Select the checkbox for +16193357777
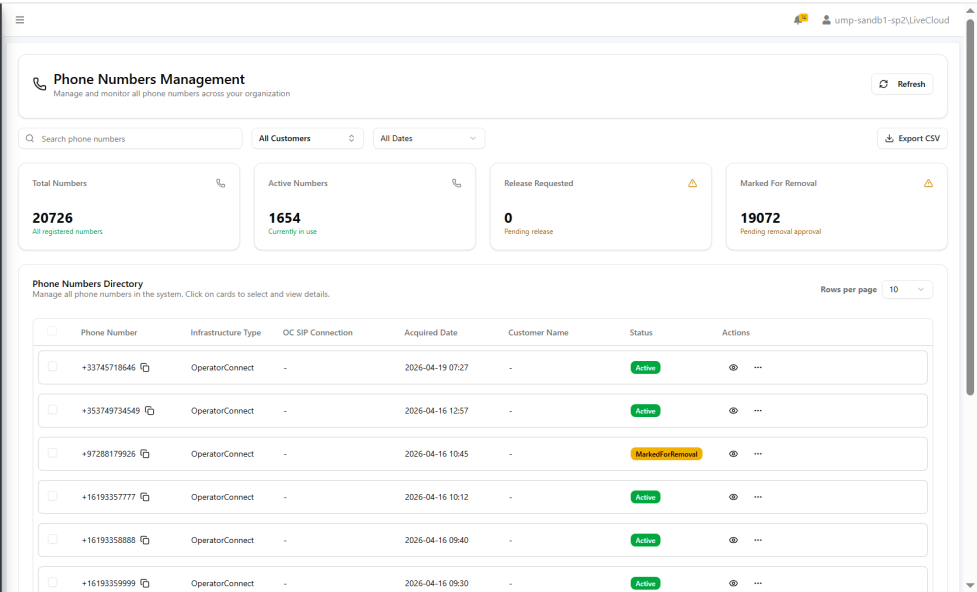The image size is (977, 592). [x=53, y=496]
